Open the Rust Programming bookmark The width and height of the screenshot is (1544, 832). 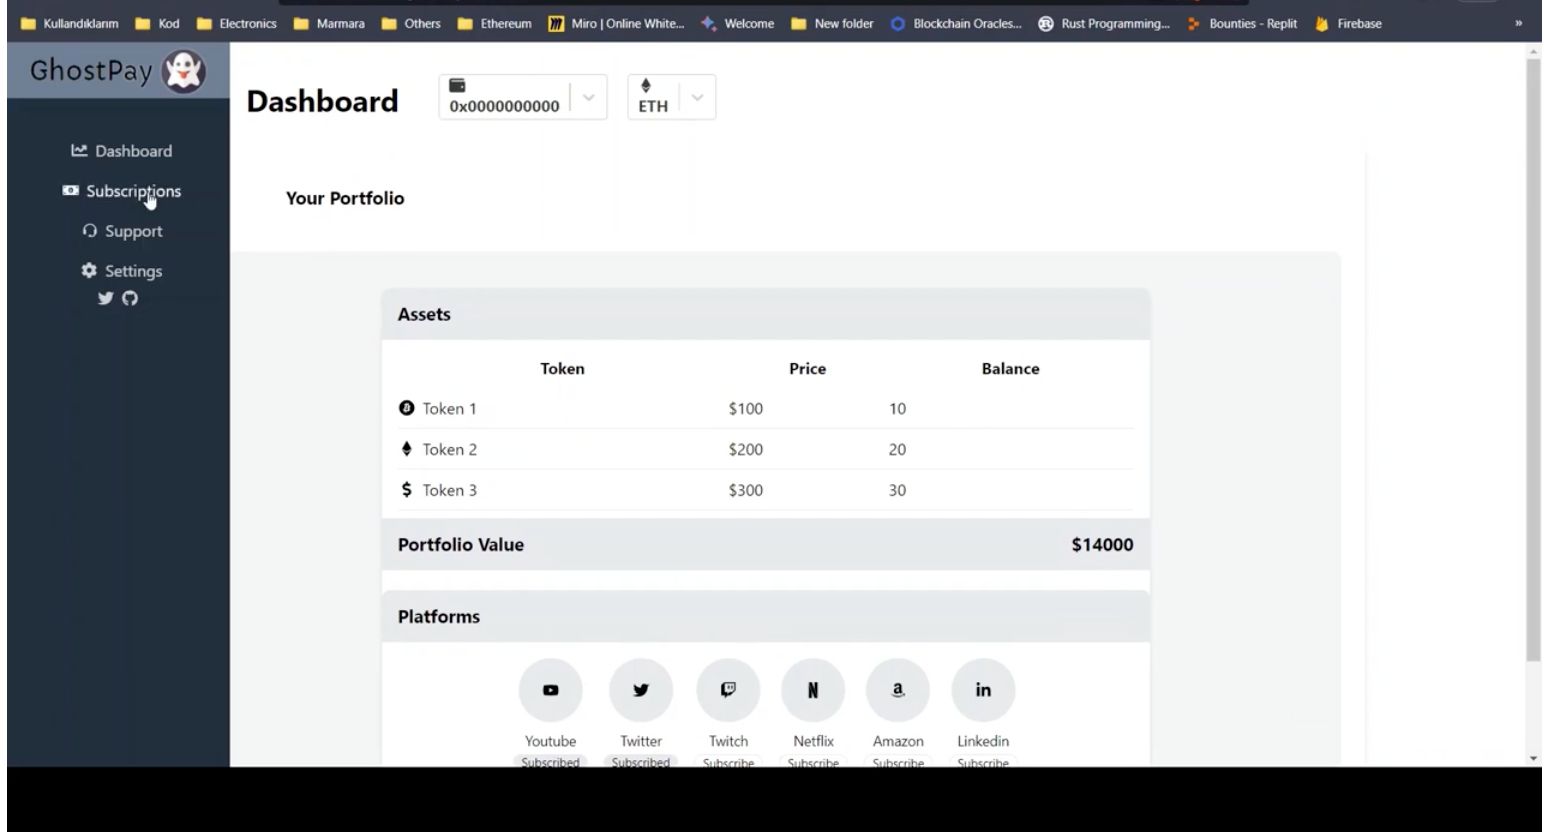click(1104, 24)
